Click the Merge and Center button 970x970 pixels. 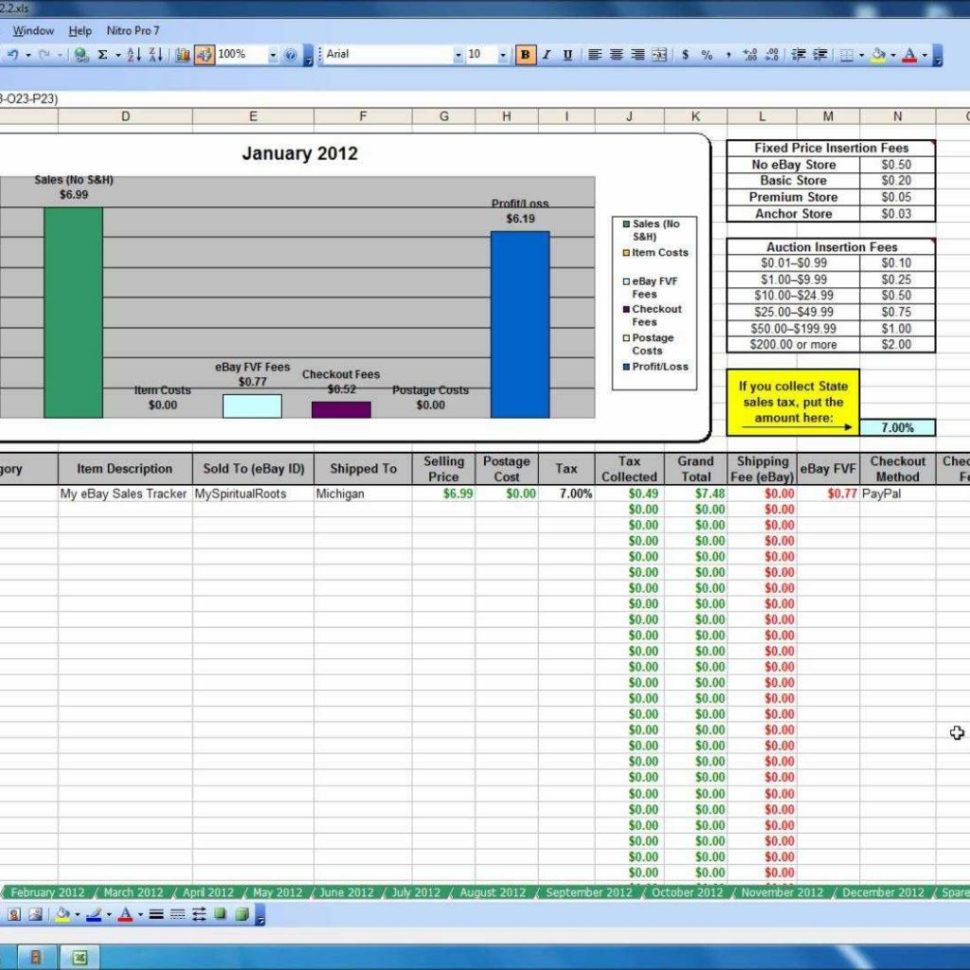tap(657, 55)
